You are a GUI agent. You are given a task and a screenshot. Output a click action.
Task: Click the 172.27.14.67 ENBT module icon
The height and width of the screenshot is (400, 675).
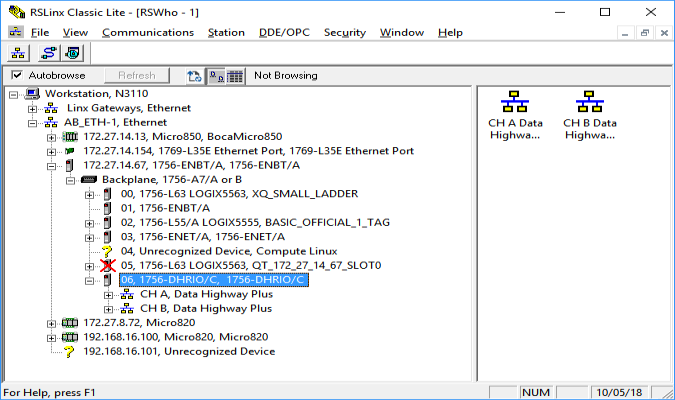click(69, 165)
